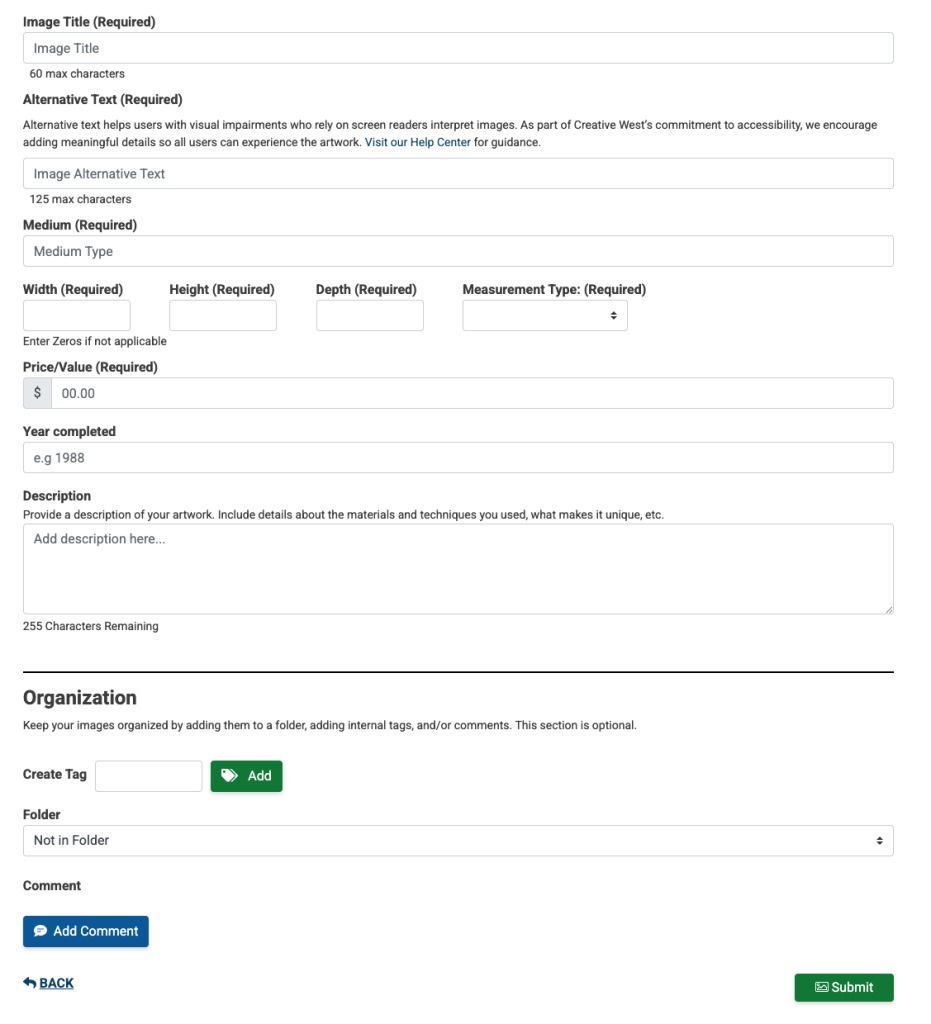The width and height of the screenshot is (931, 1024).
Task: Click into the Image Alternative Text field
Action: point(458,174)
